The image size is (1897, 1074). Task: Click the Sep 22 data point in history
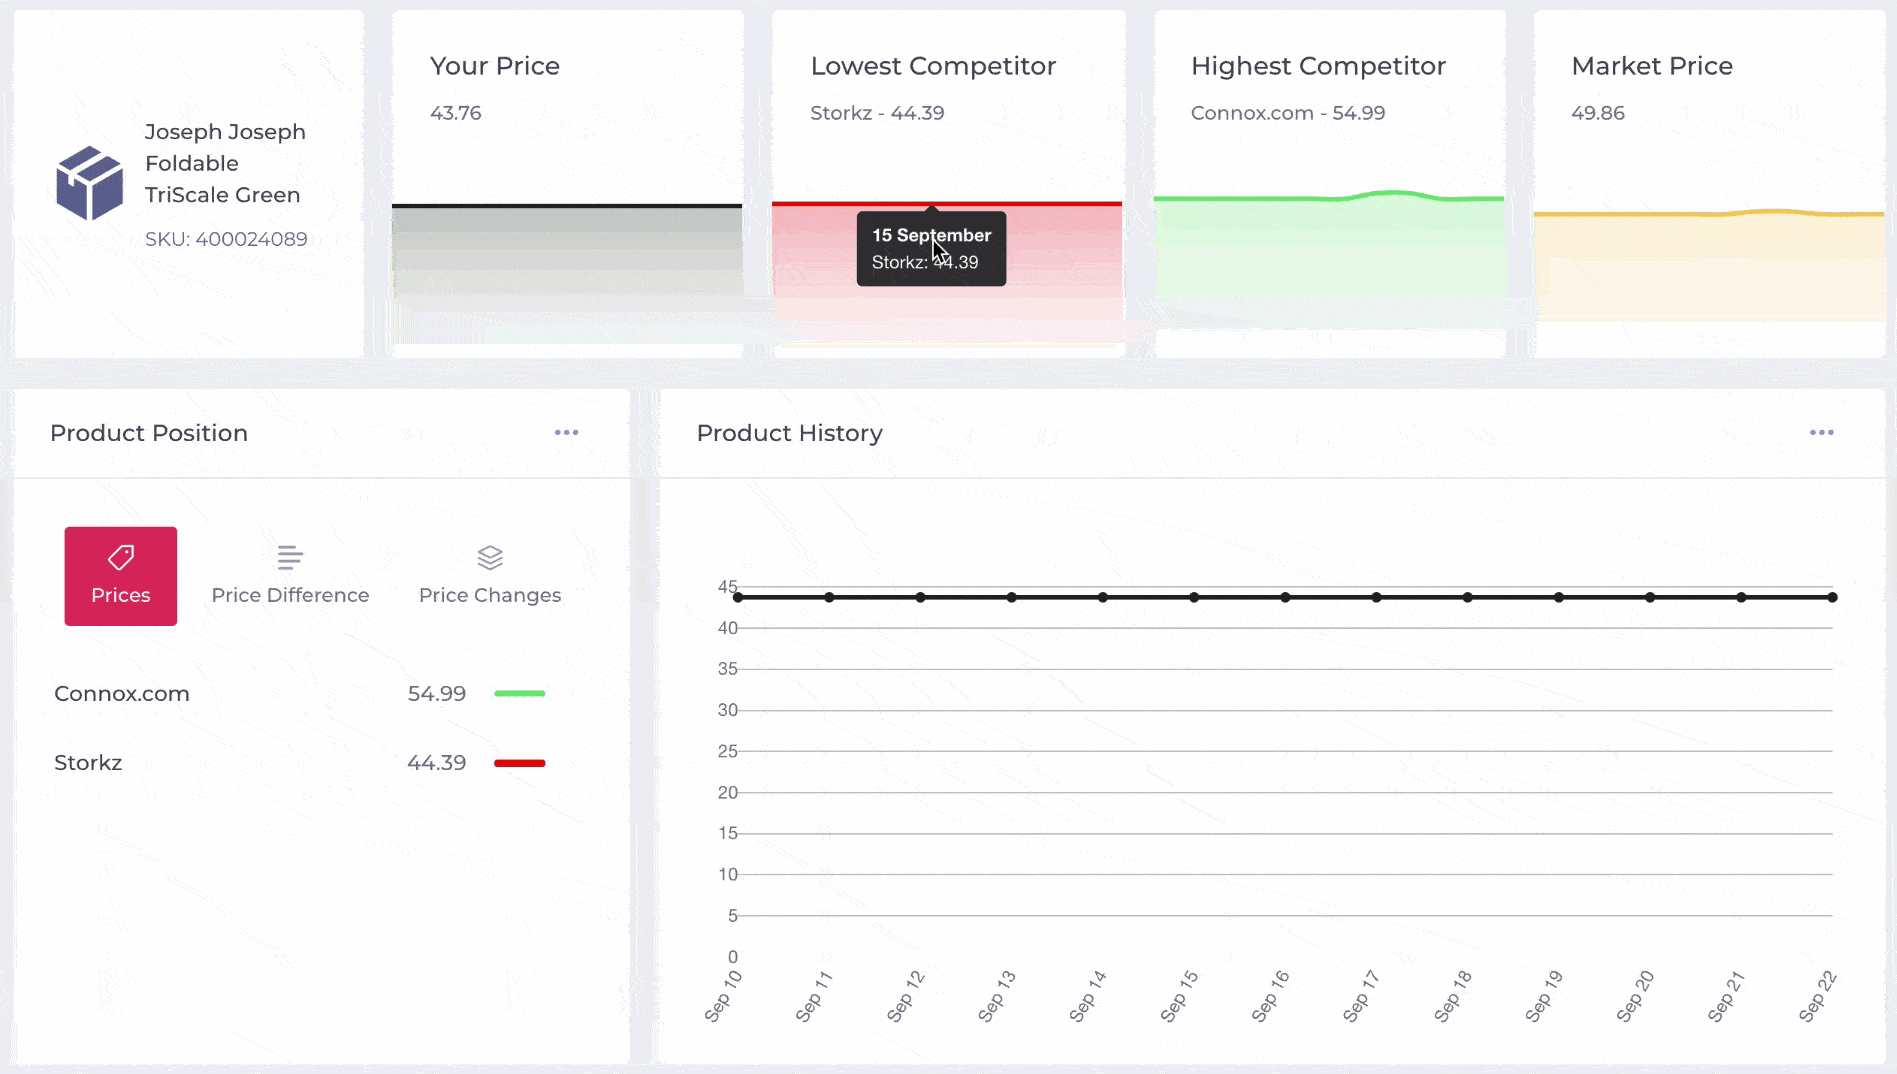click(x=1832, y=597)
